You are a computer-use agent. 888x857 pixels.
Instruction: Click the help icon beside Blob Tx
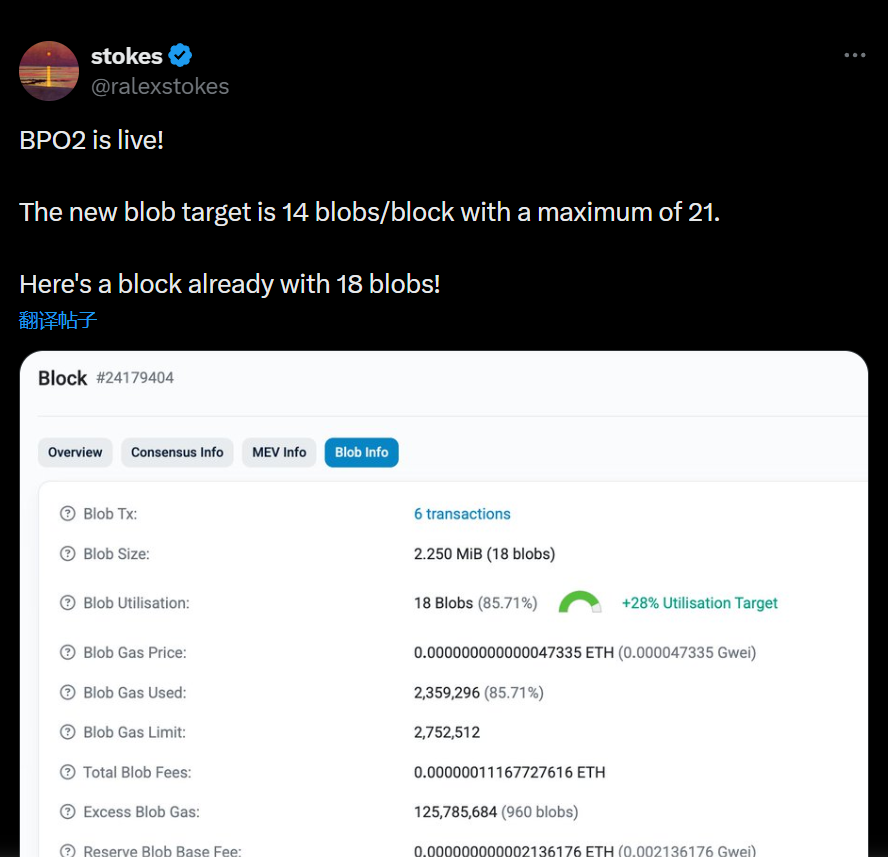tap(68, 514)
